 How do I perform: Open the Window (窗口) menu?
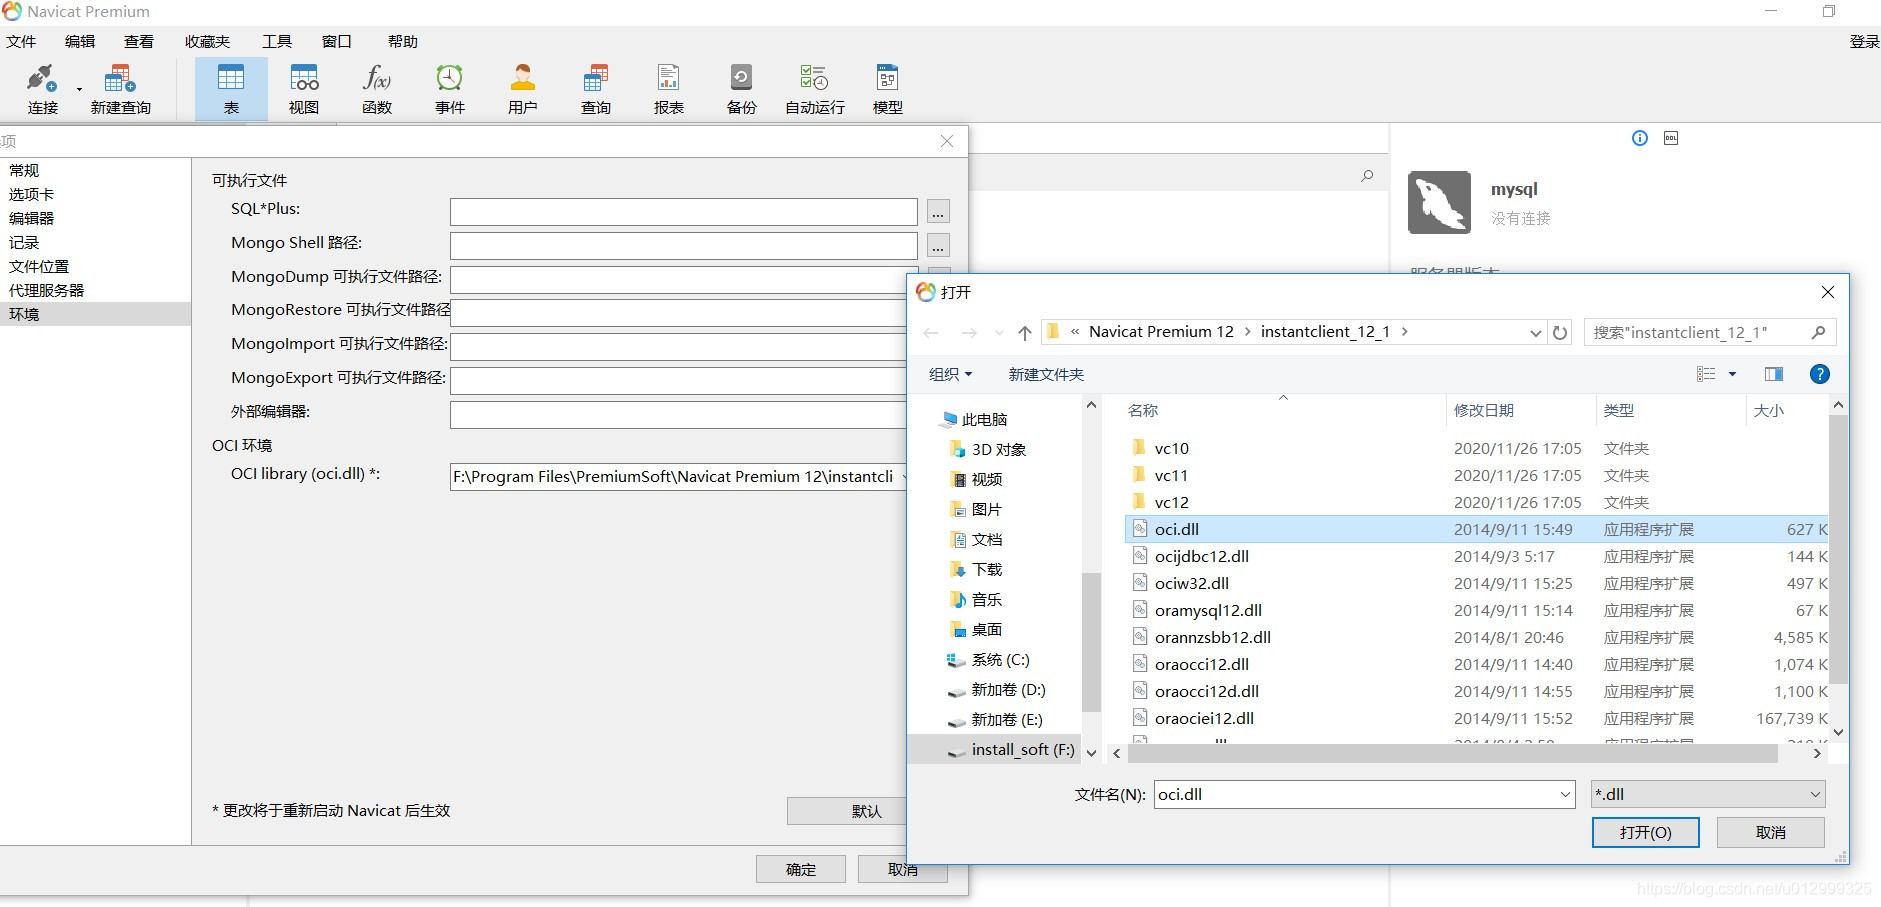click(337, 41)
